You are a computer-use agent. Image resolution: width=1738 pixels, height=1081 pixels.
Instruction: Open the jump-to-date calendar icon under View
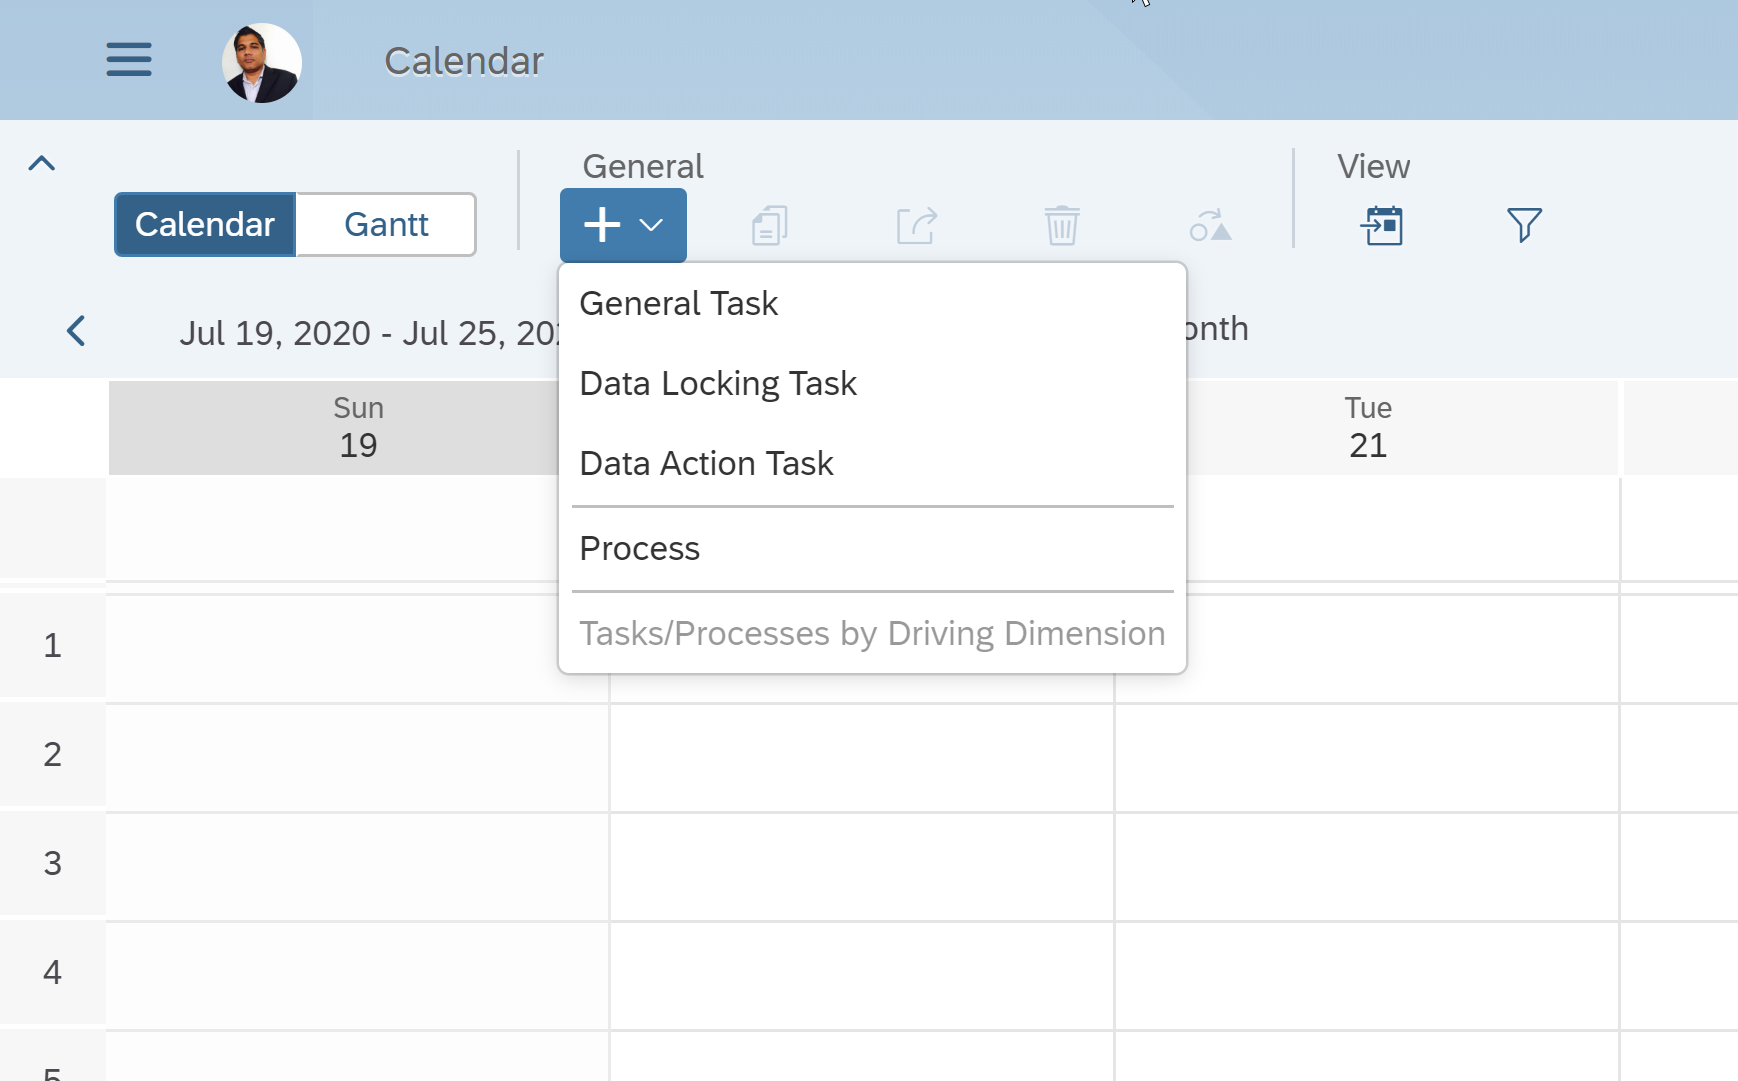coord(1381,226)
